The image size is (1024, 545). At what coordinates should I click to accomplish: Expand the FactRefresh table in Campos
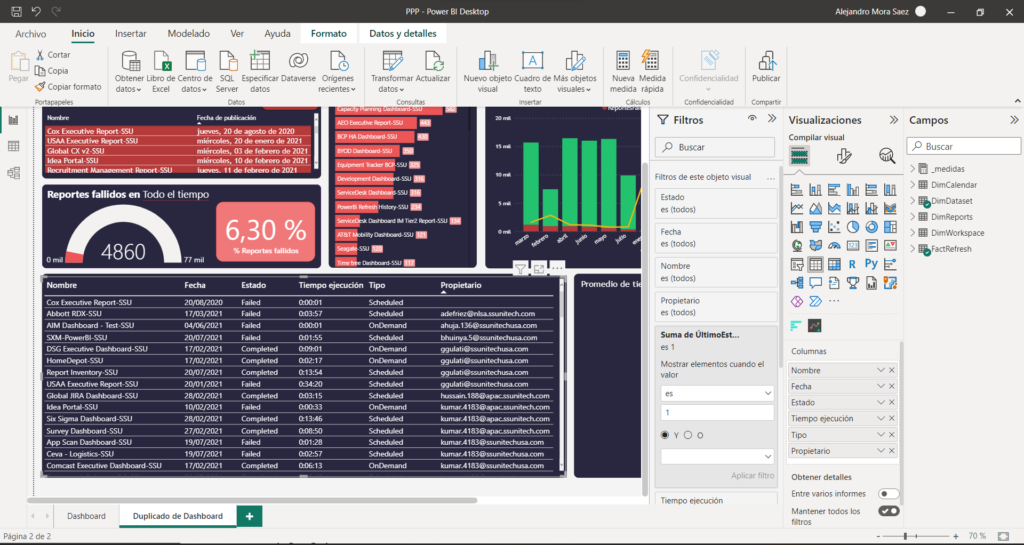[x=912, y=249]
